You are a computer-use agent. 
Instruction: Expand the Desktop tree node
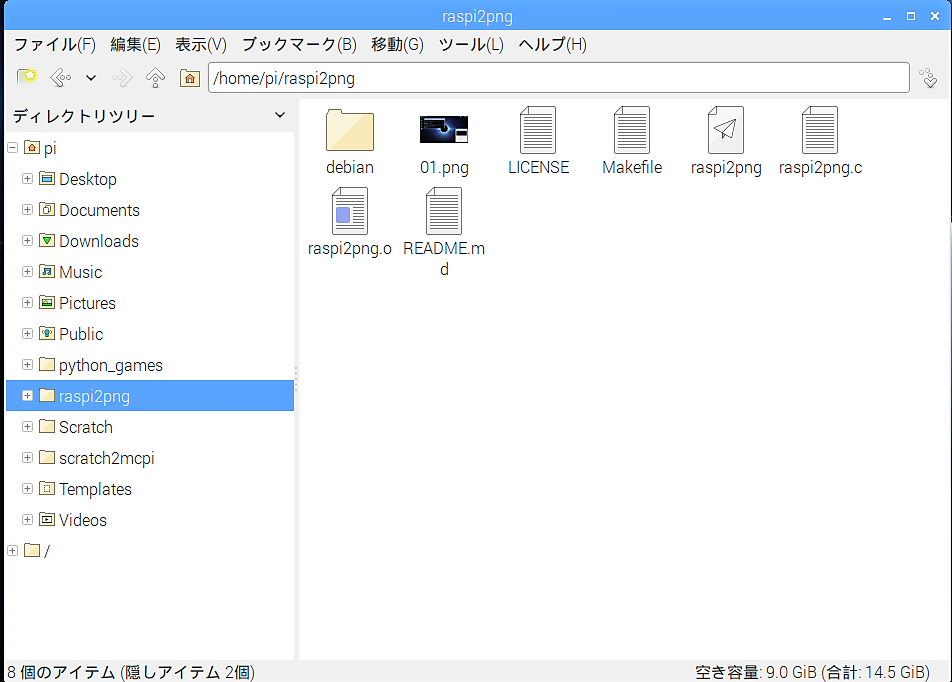[27, 179]
